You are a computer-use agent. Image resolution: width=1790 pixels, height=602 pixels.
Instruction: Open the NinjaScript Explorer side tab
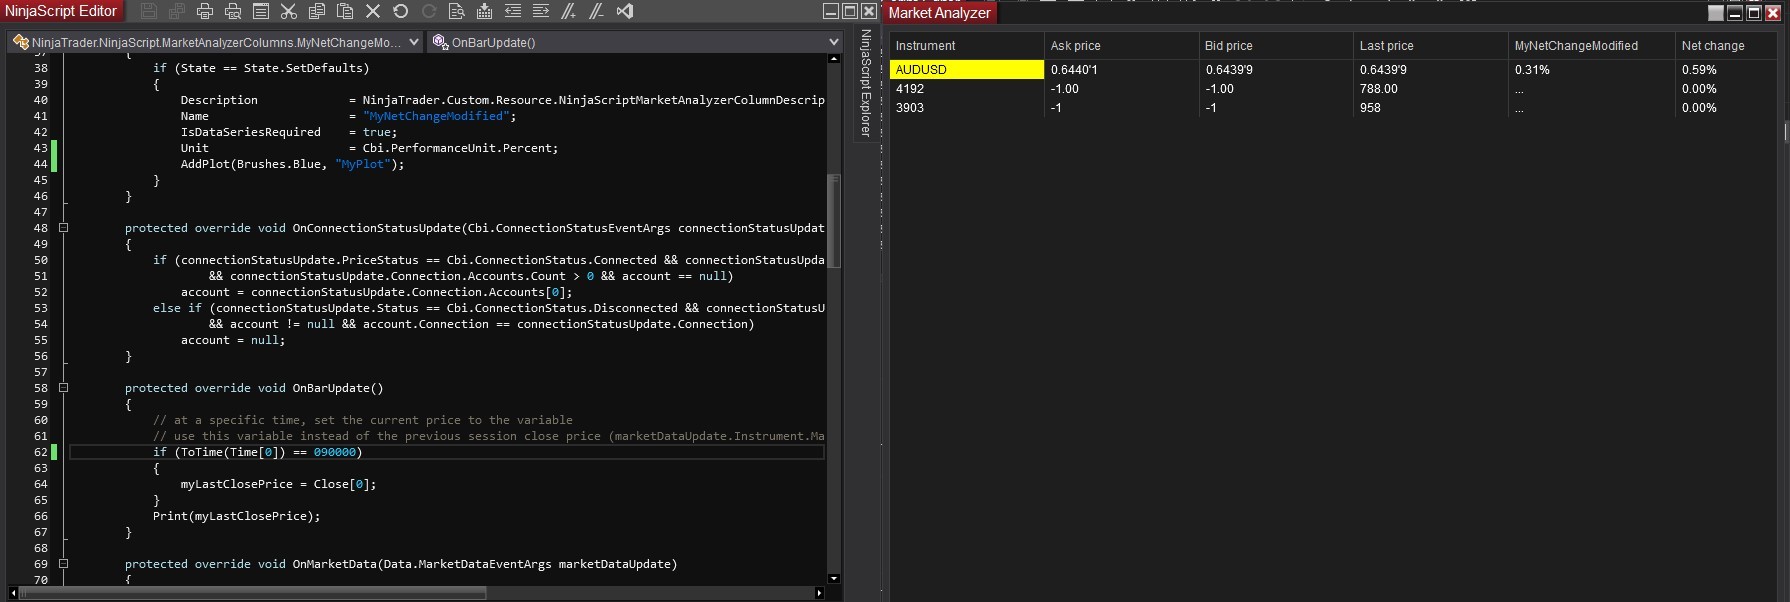click(x=866, y=83)
